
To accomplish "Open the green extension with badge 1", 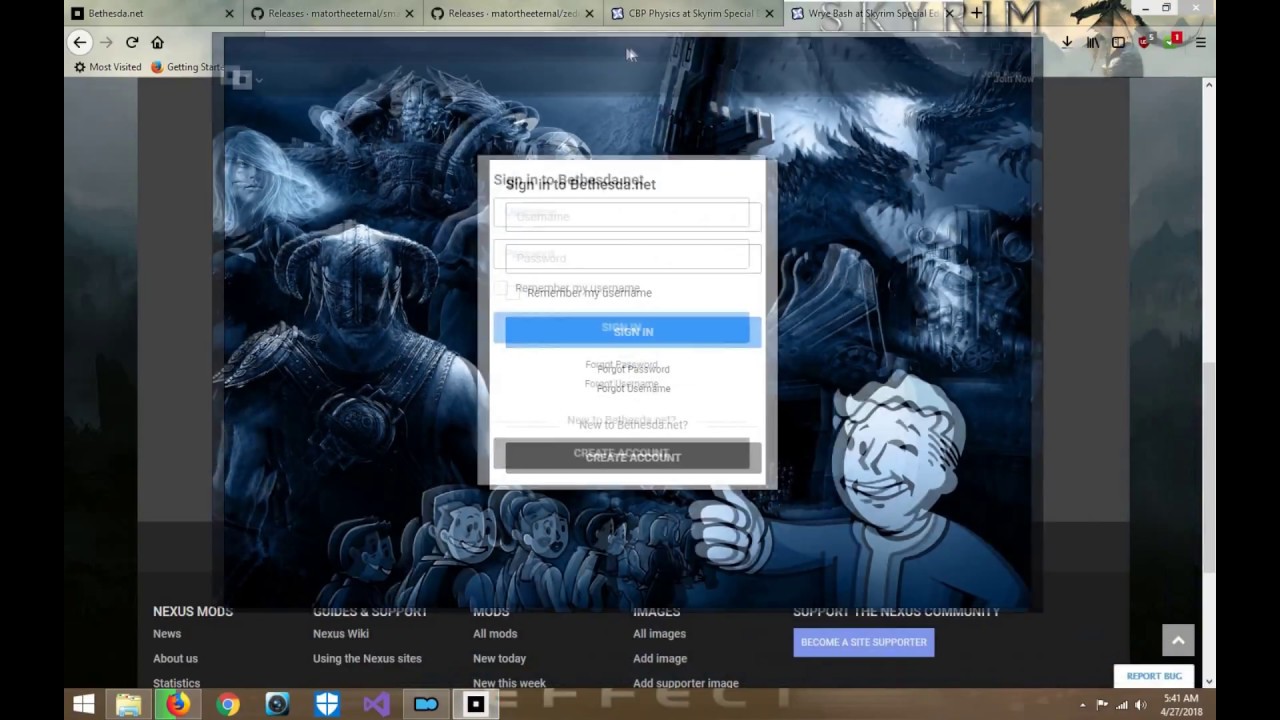I will (1173, 41).
